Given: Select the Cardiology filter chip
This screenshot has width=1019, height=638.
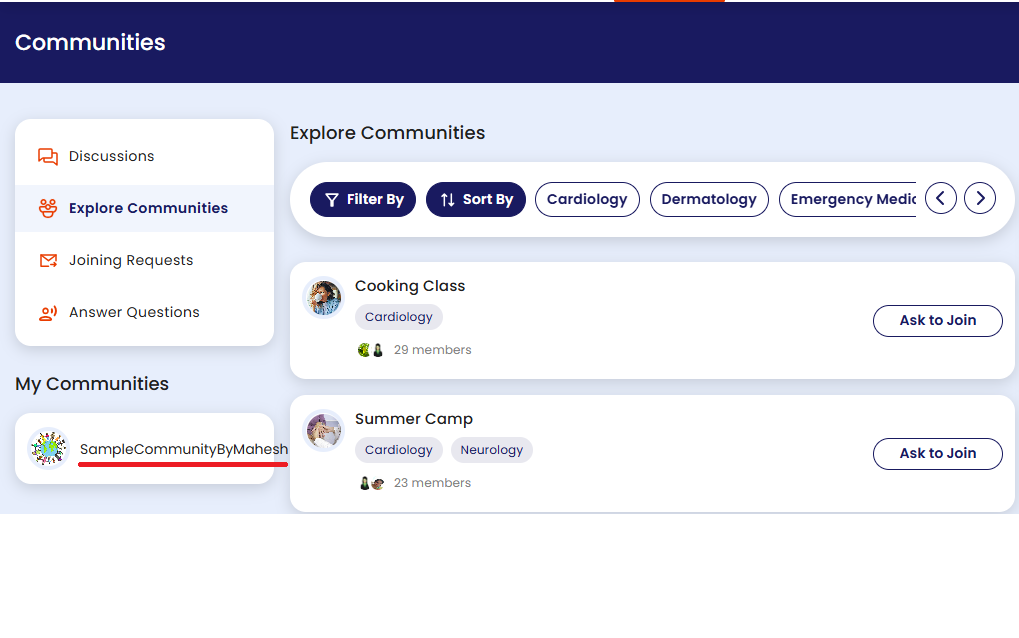Looking at the screenshot, I should 587,199.
